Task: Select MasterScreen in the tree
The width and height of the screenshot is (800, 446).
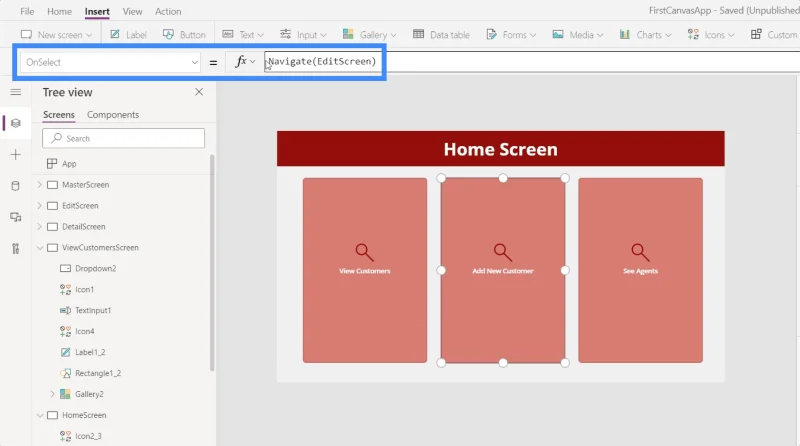Action: tap(85, 185)
